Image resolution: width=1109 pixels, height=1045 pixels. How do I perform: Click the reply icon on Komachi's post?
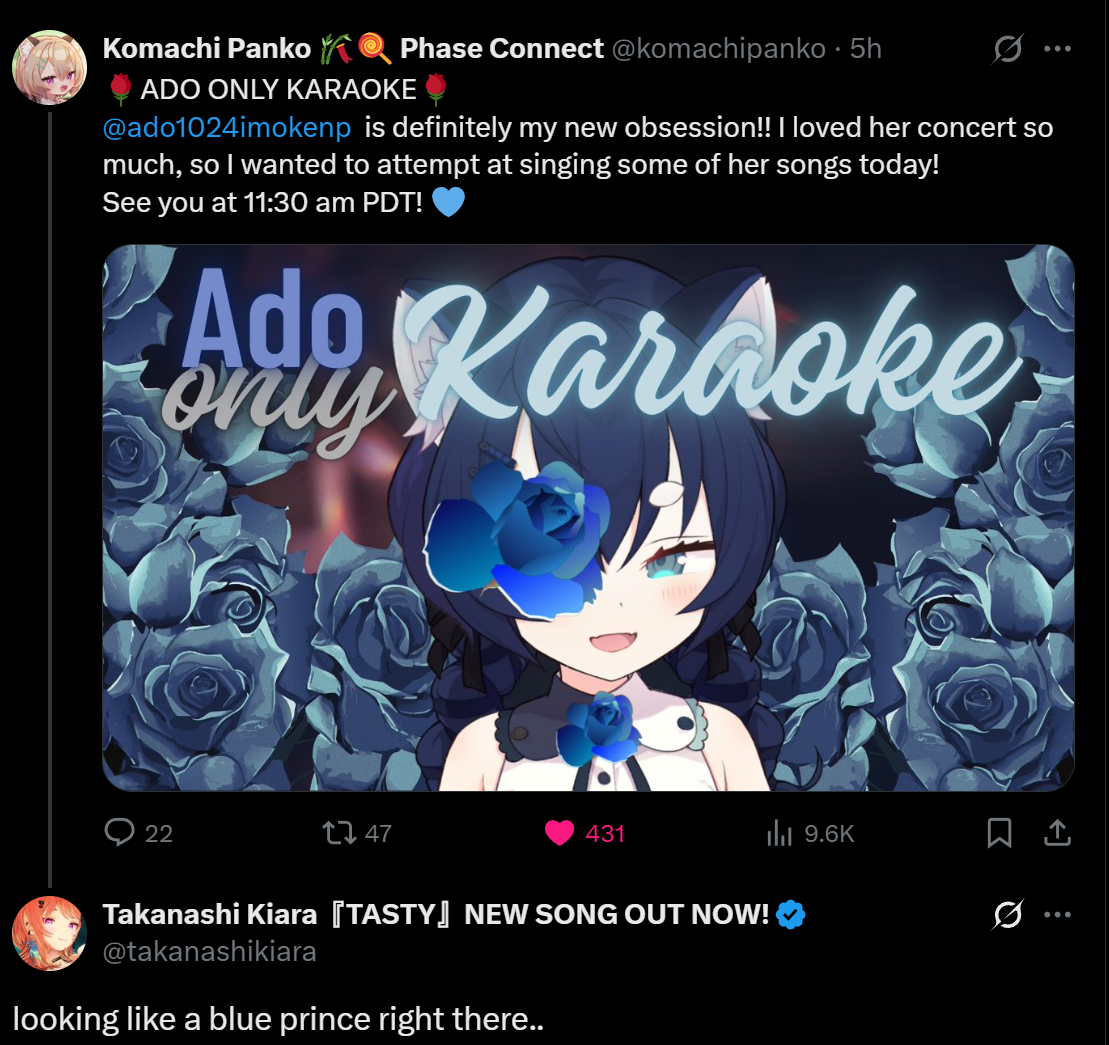[x=120, y=832]
